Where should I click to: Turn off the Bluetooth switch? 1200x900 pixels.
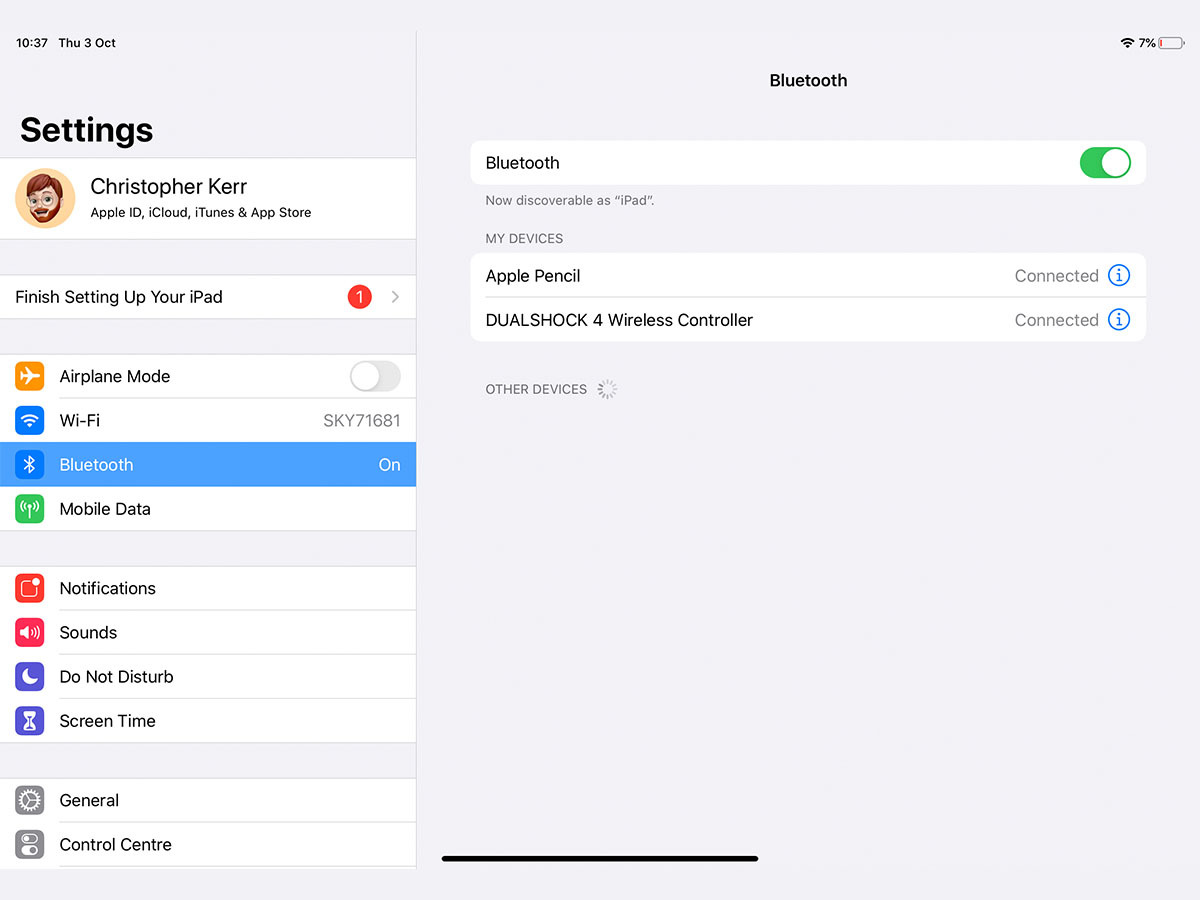pyautogui.click(x=1105, y=163)
